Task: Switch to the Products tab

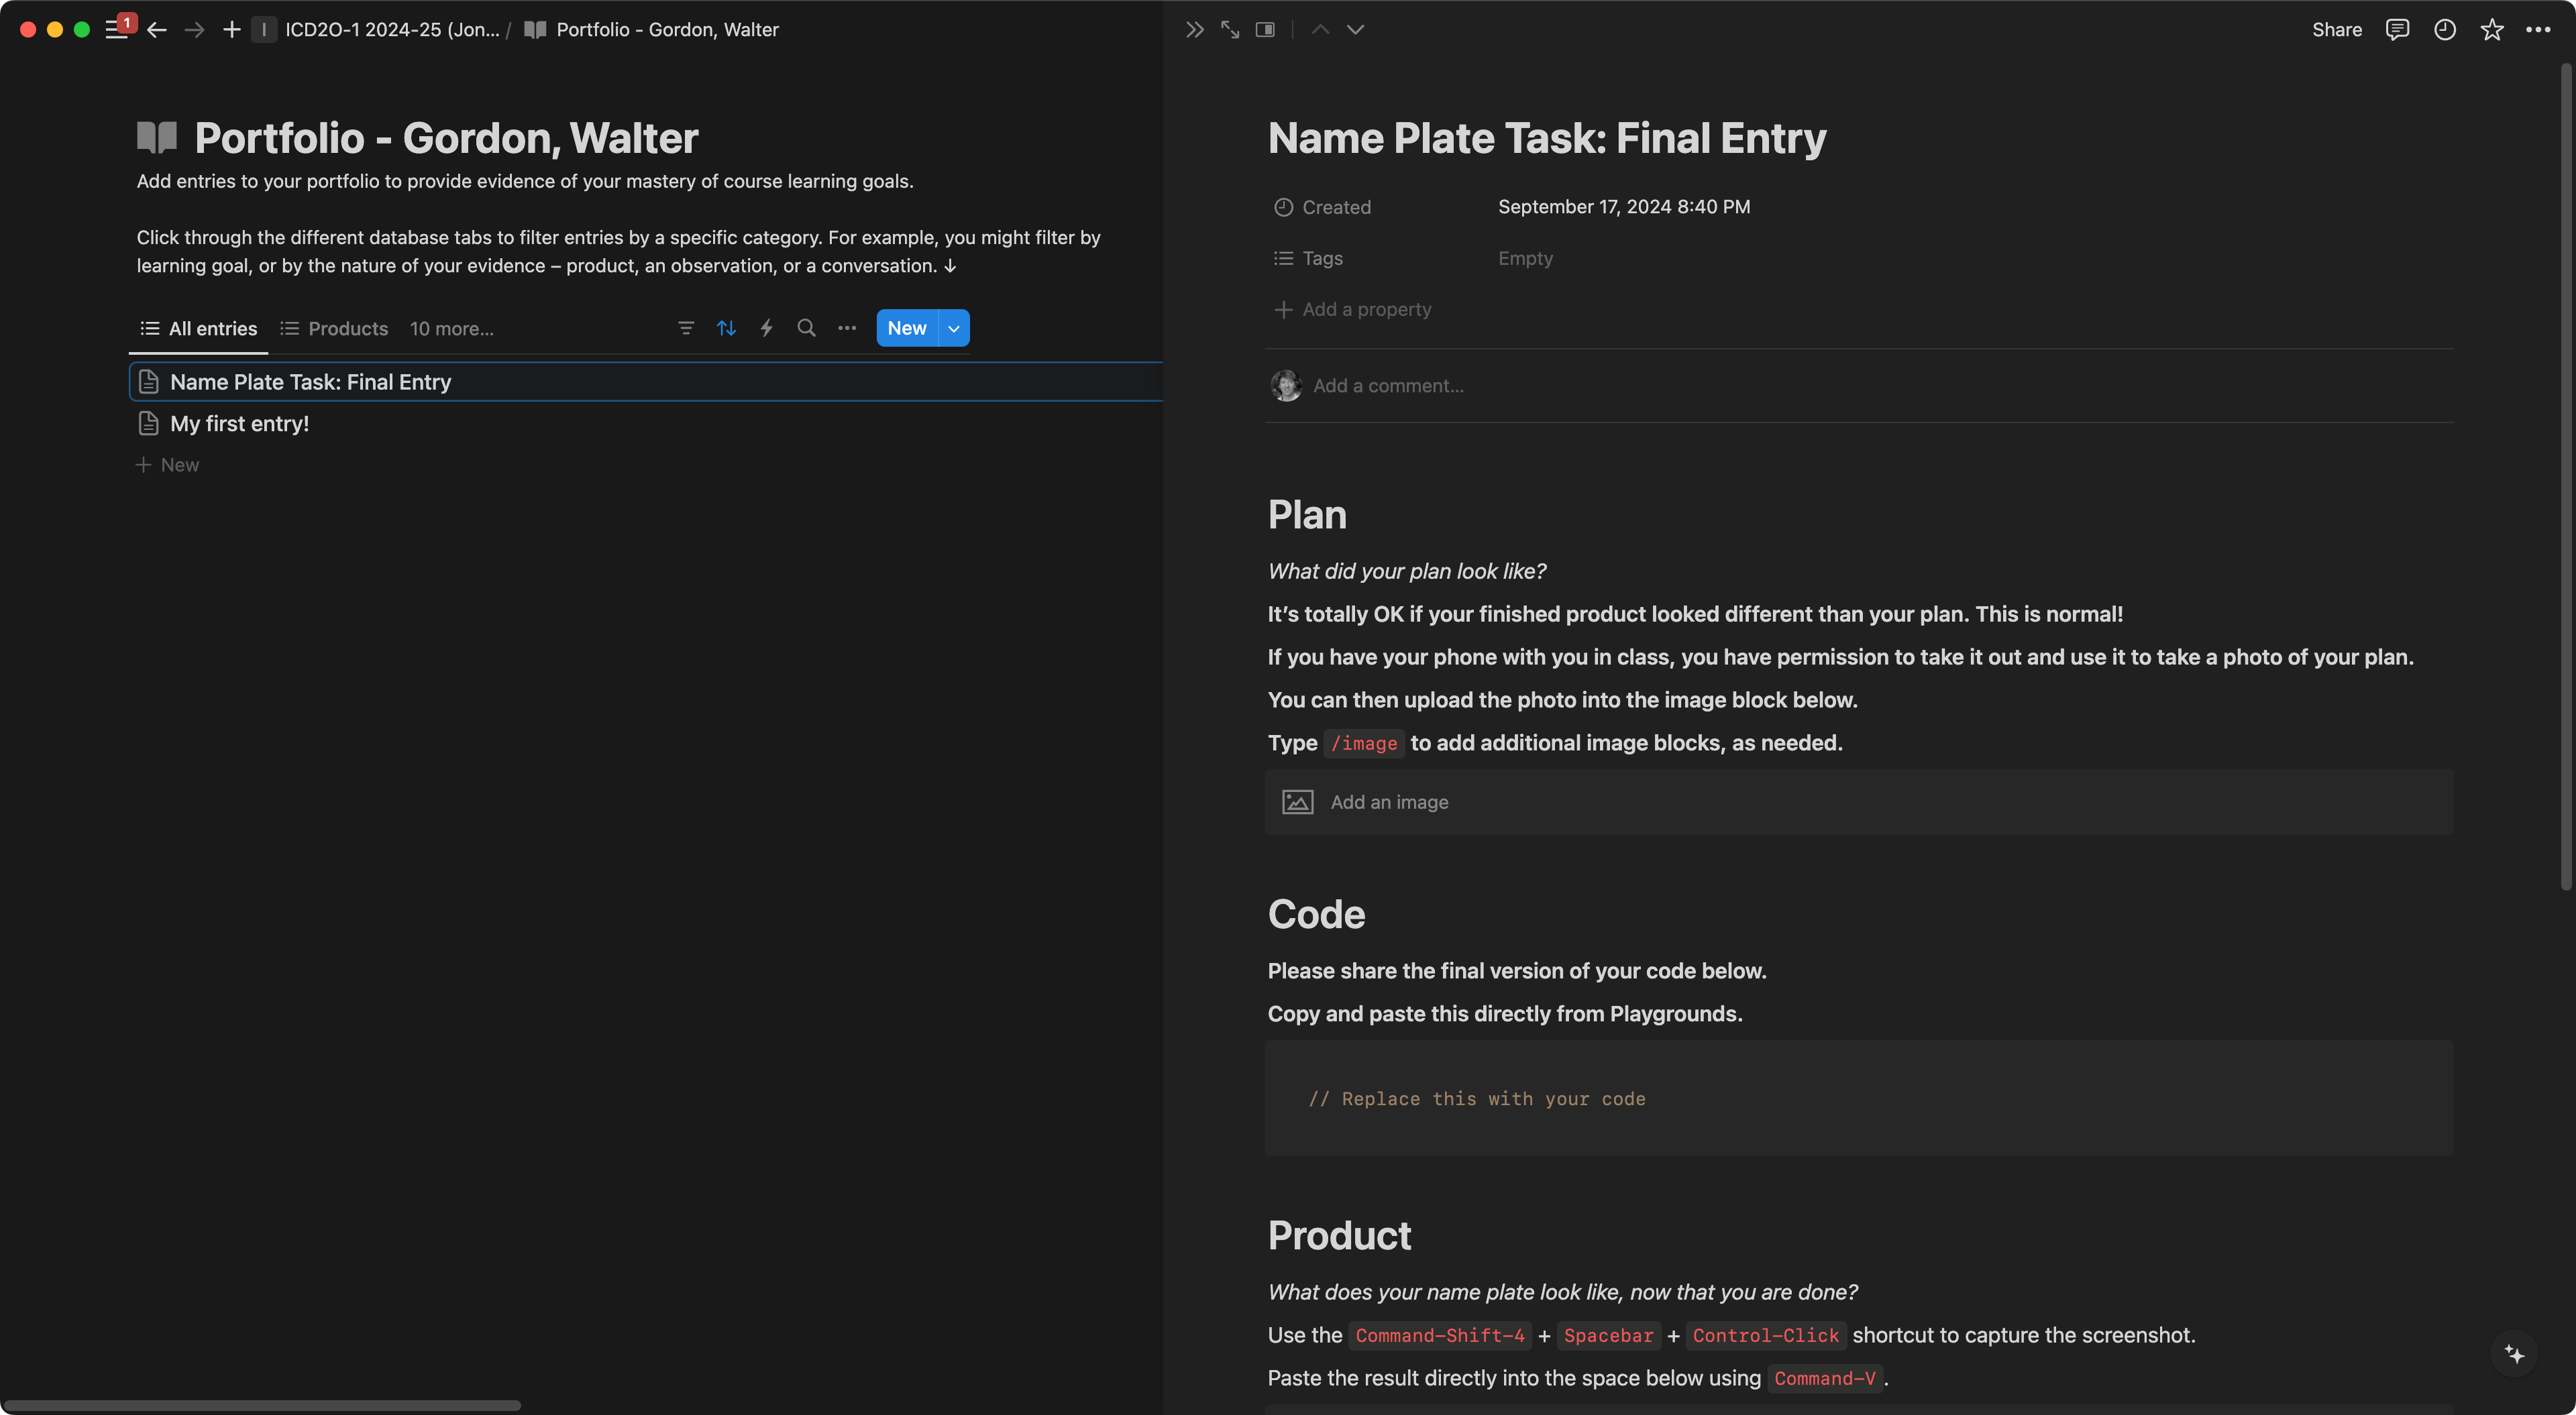Action: (335, 329)
